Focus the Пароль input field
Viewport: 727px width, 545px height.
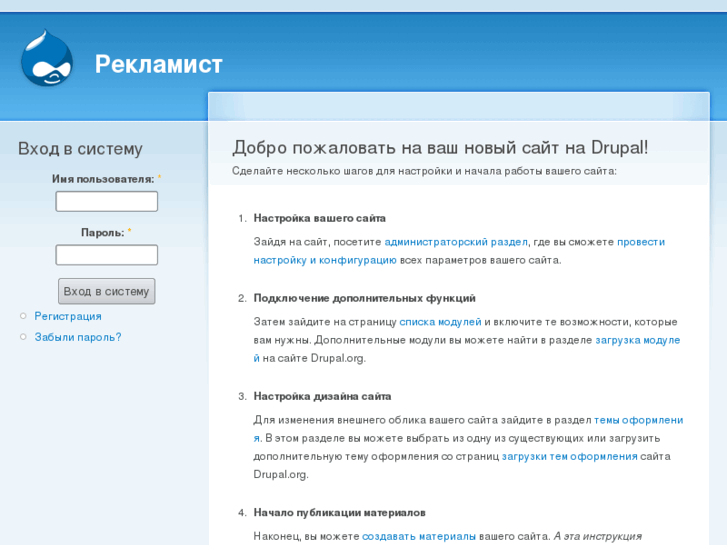[107, 255]
